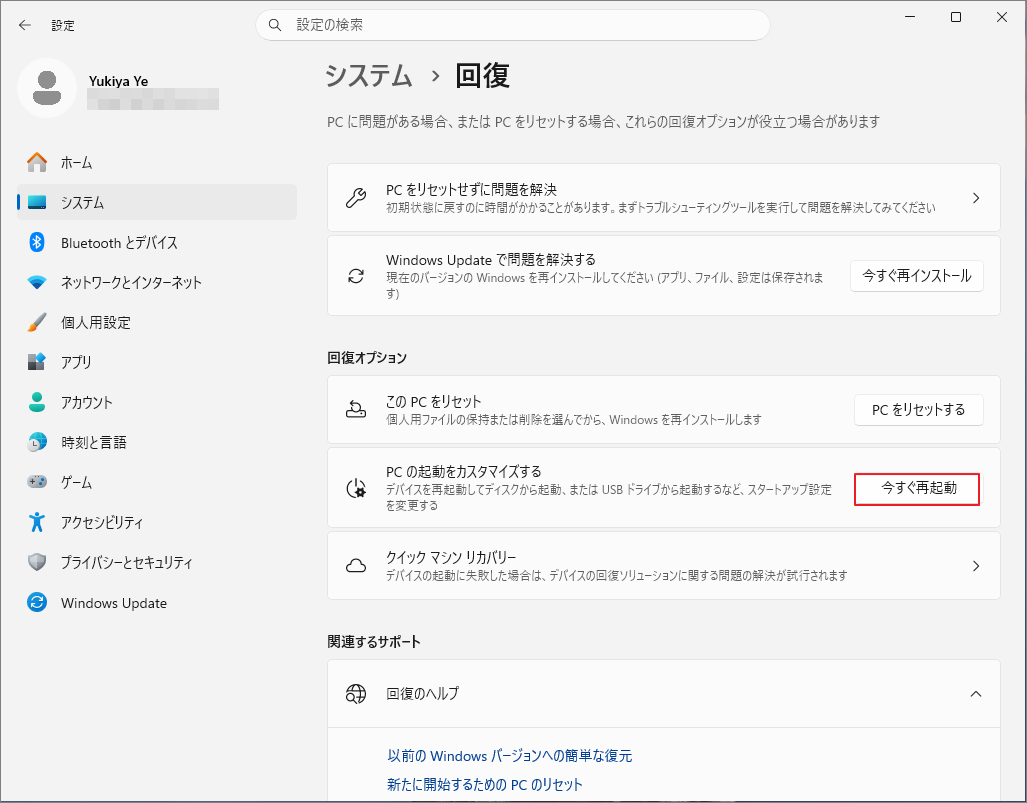Click the 個人用設定 paintbrush icon
Image resolution: width=1027 pixels, height=803 pixels.
37,322
